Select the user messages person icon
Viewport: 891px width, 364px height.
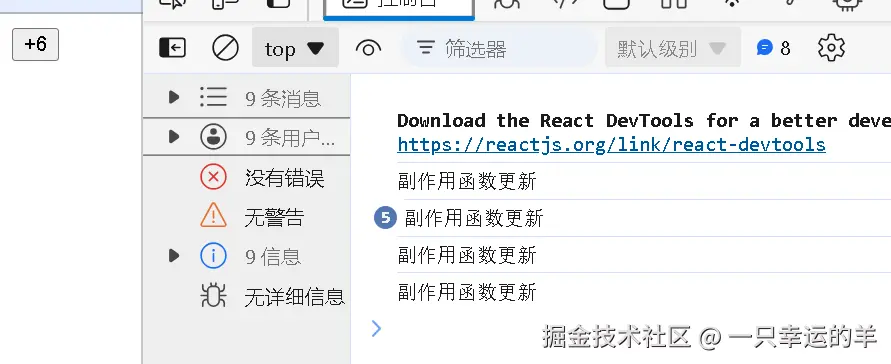click(x=214, y=137)
